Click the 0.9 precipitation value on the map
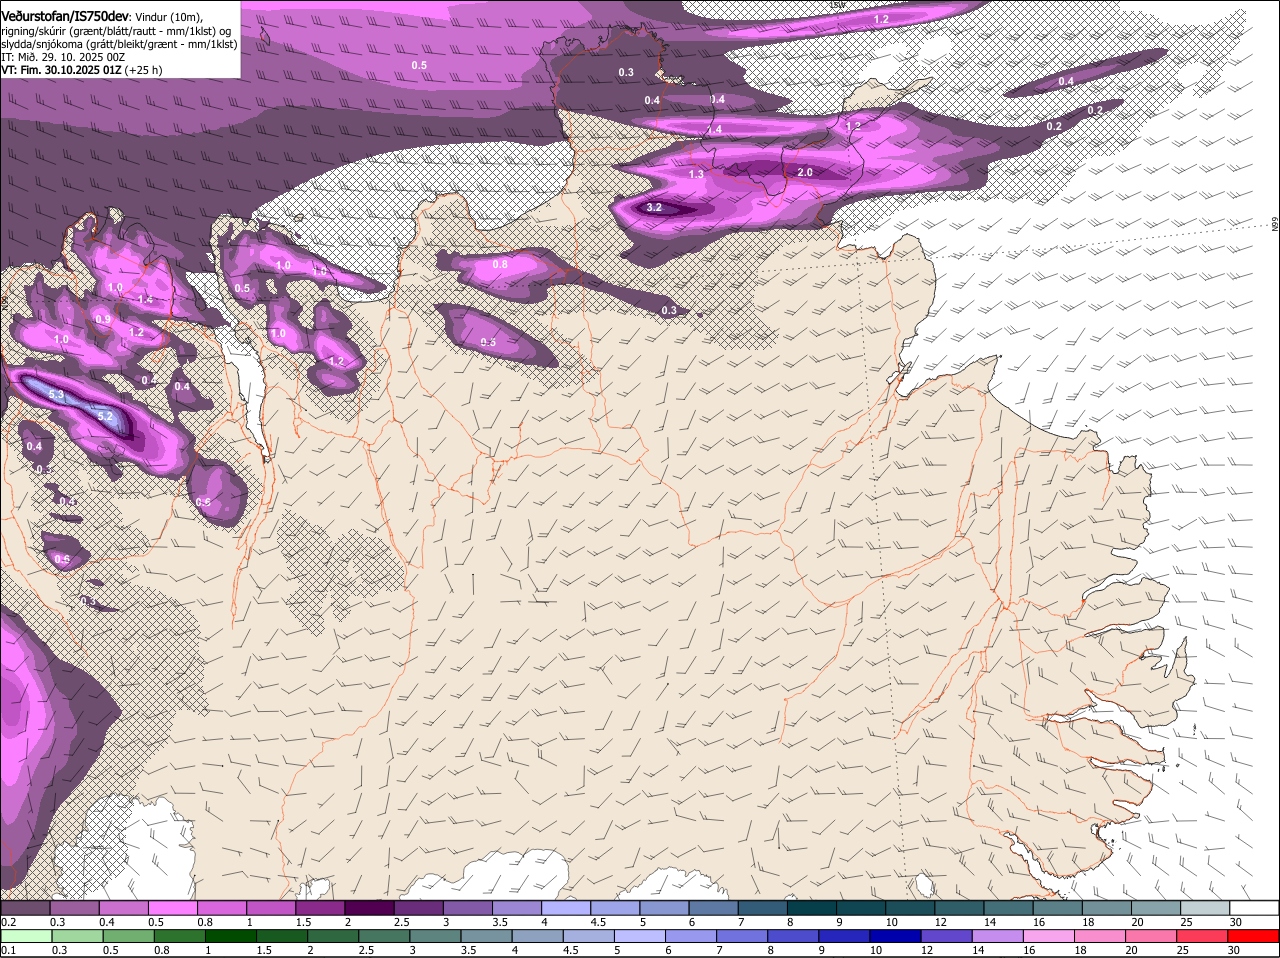The width and height of the screenshot is (1280, 958). click(103, 319)
